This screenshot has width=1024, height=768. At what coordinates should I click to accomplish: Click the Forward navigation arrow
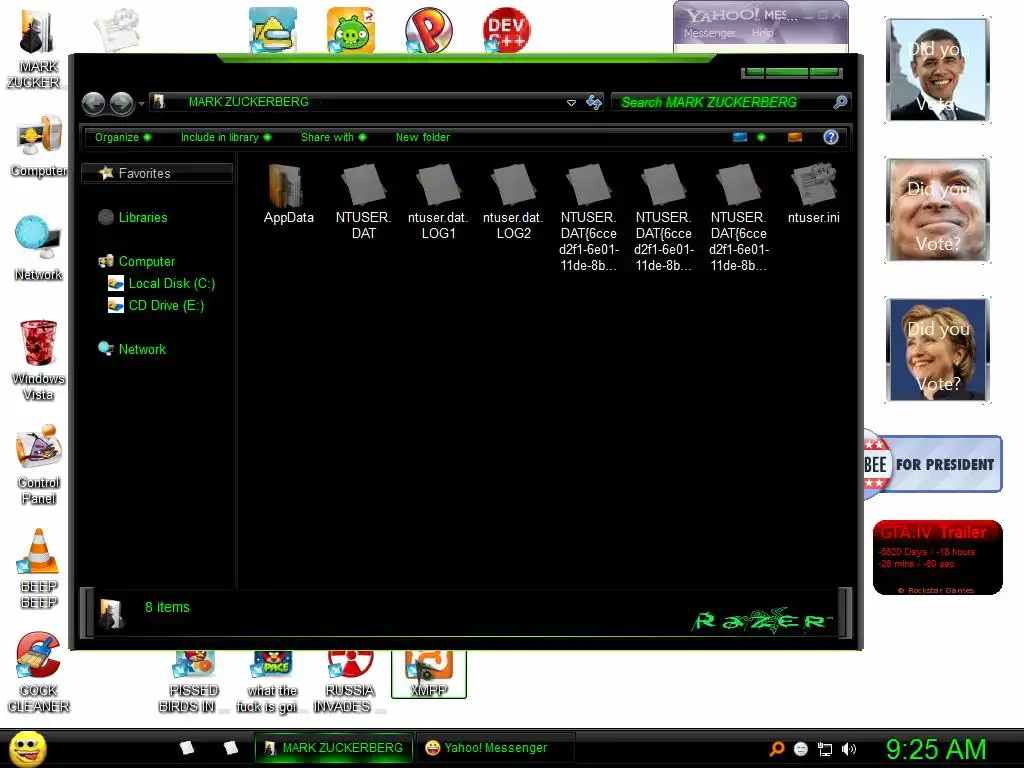(121, 103)
